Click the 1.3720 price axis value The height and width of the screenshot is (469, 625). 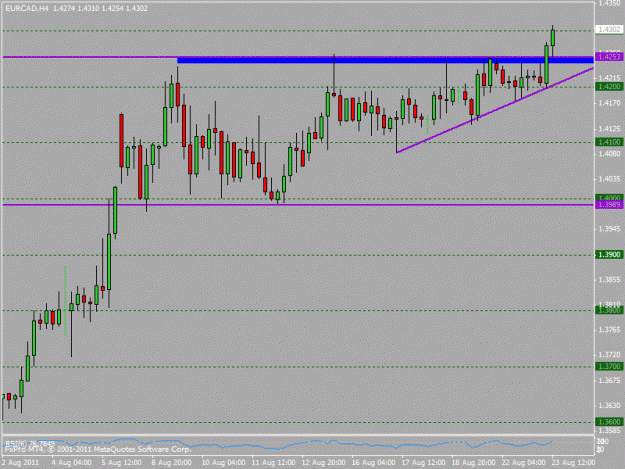coord(609,355)
